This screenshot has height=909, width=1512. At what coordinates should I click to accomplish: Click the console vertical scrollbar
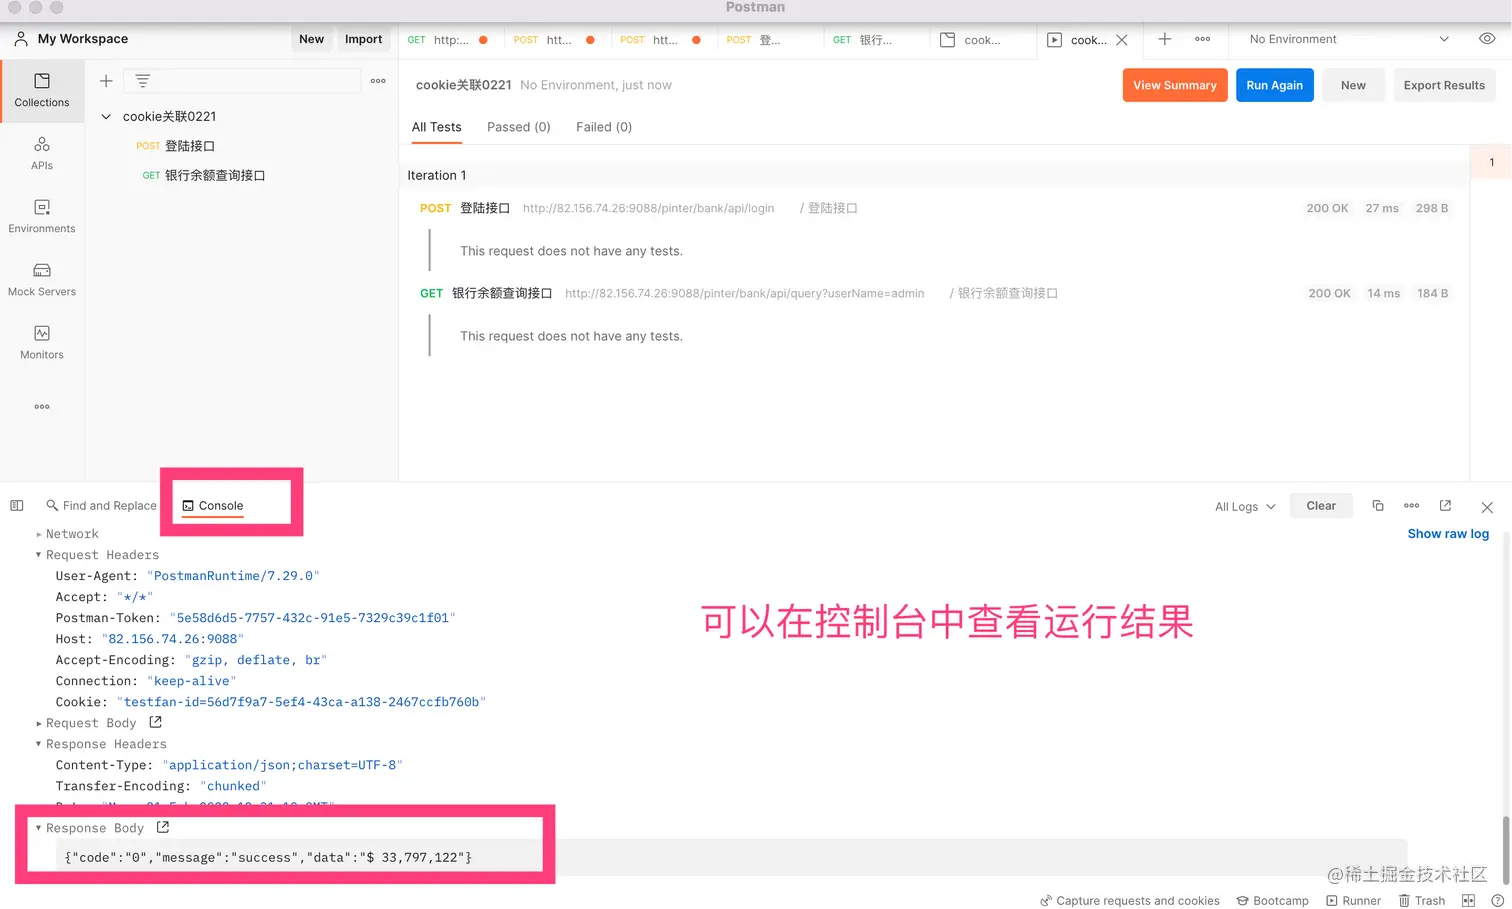point(1506,850)
